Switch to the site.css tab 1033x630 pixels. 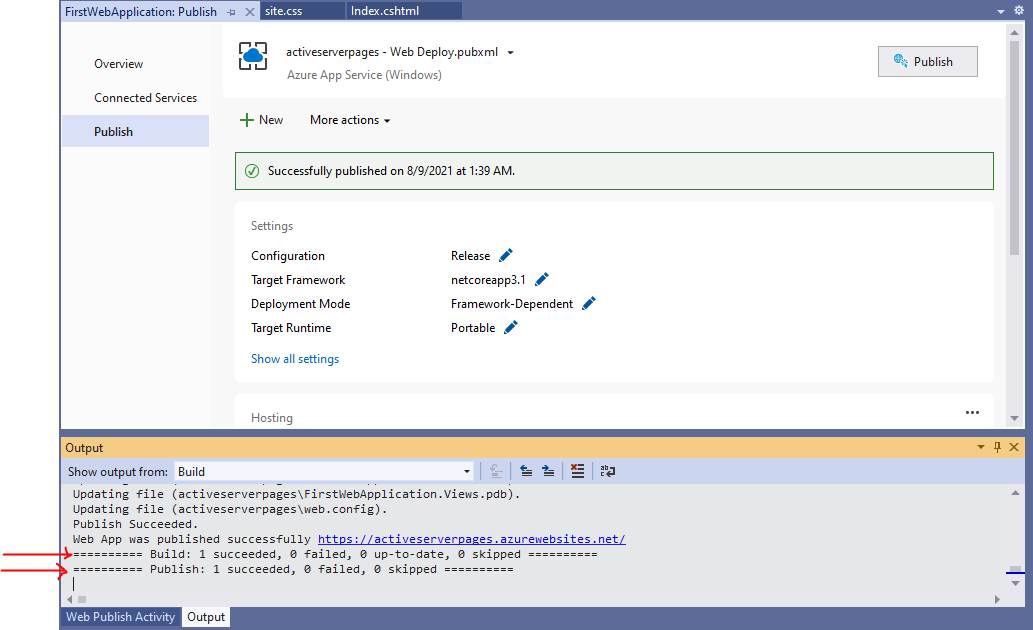coord(302,11)
